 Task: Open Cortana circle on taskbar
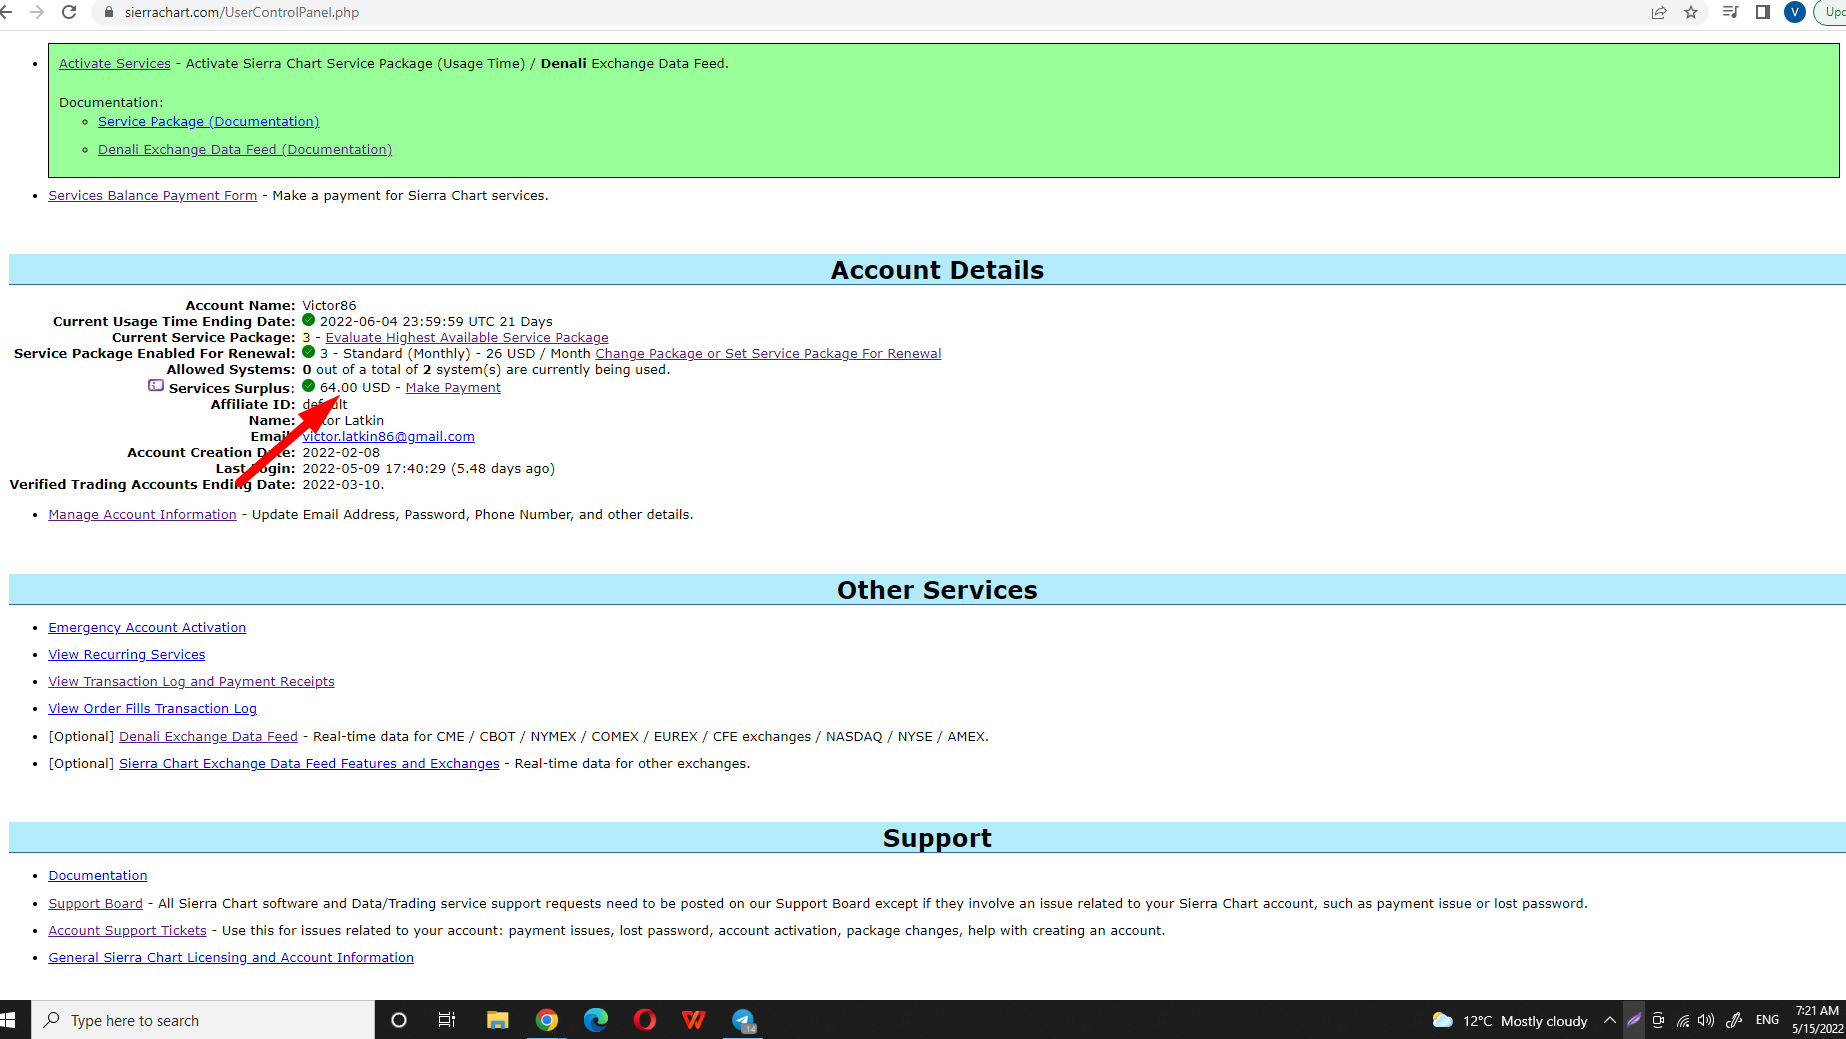click(399, 1020)
